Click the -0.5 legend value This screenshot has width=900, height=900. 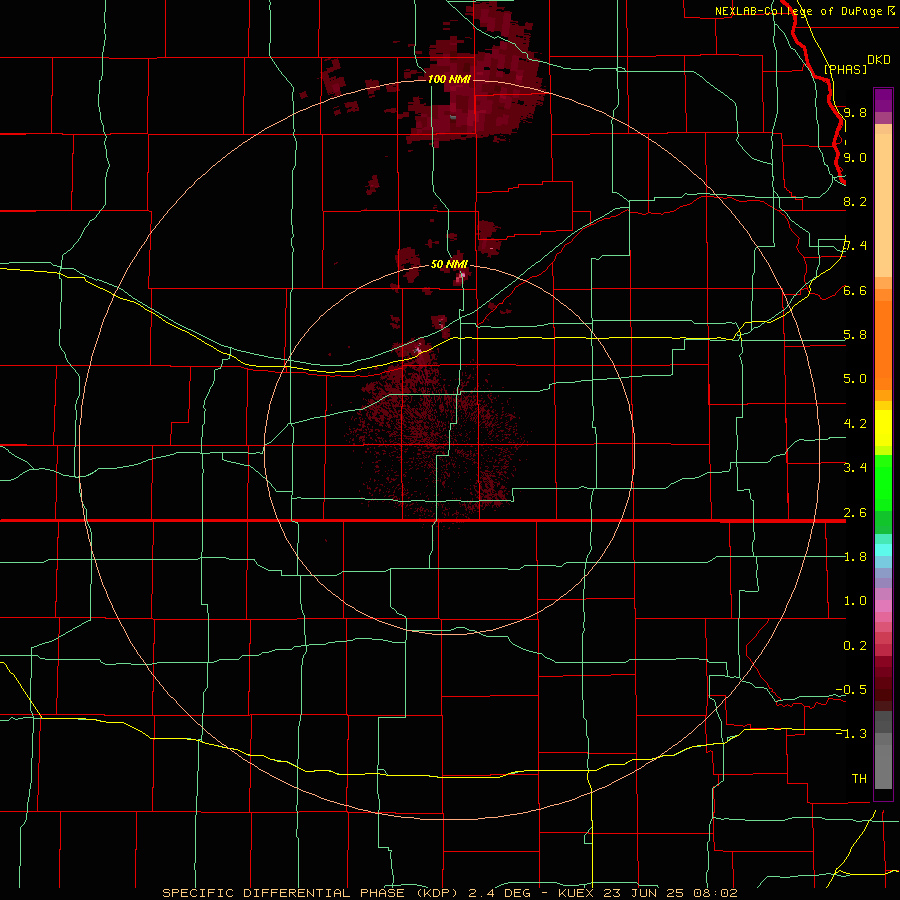click(851, 690)
